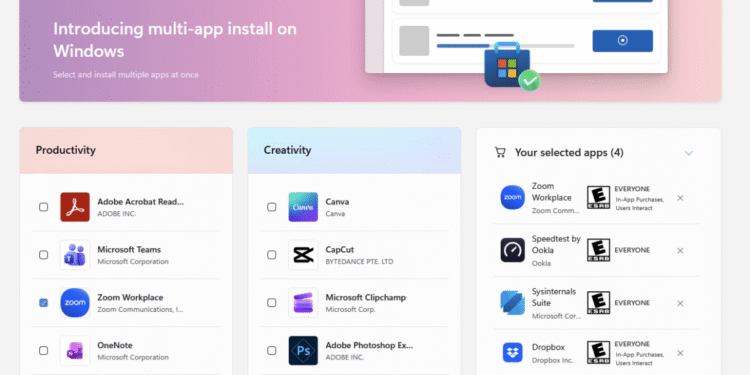Collapse the Your selected apps panel chevron

tap(689, 153)
